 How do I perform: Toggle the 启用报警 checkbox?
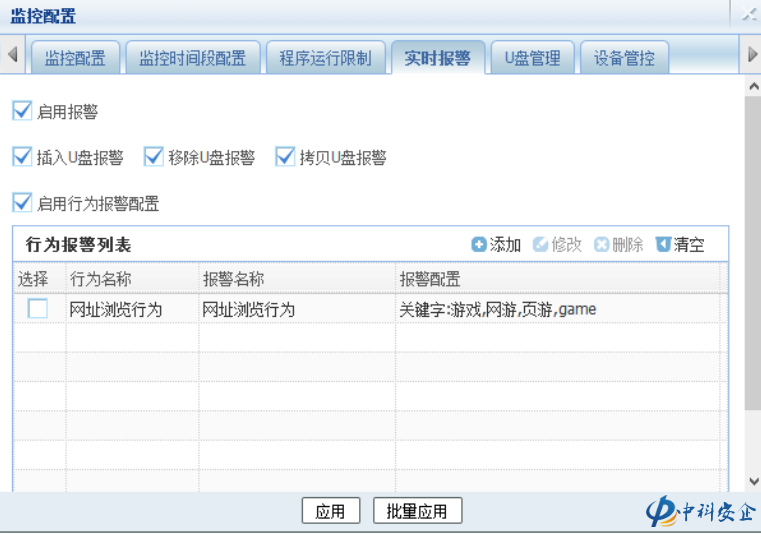pyautogui.click(x=22, y=111)
